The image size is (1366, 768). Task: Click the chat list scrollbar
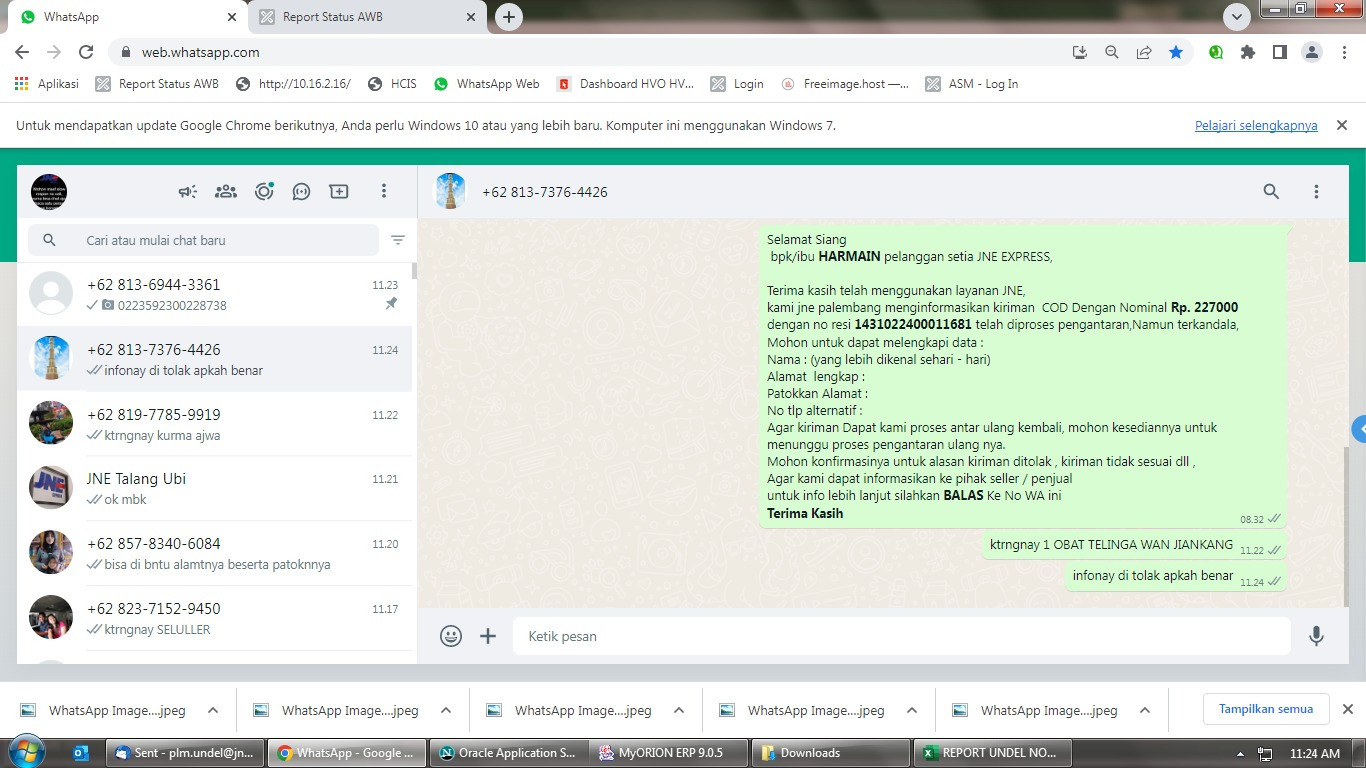point(414,270)
